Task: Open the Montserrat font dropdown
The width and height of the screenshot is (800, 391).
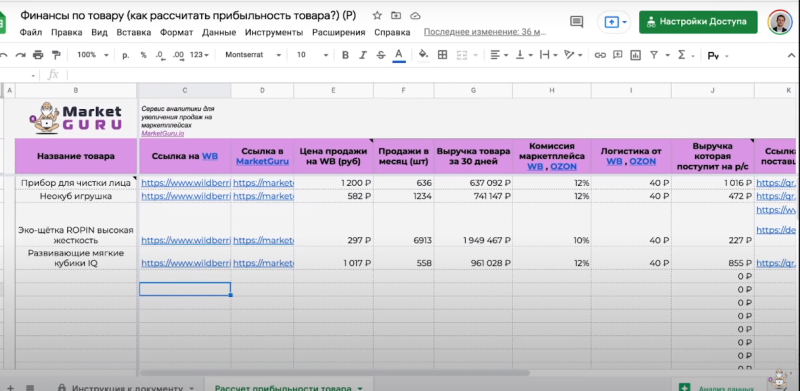Action: (x=253, y=55)
